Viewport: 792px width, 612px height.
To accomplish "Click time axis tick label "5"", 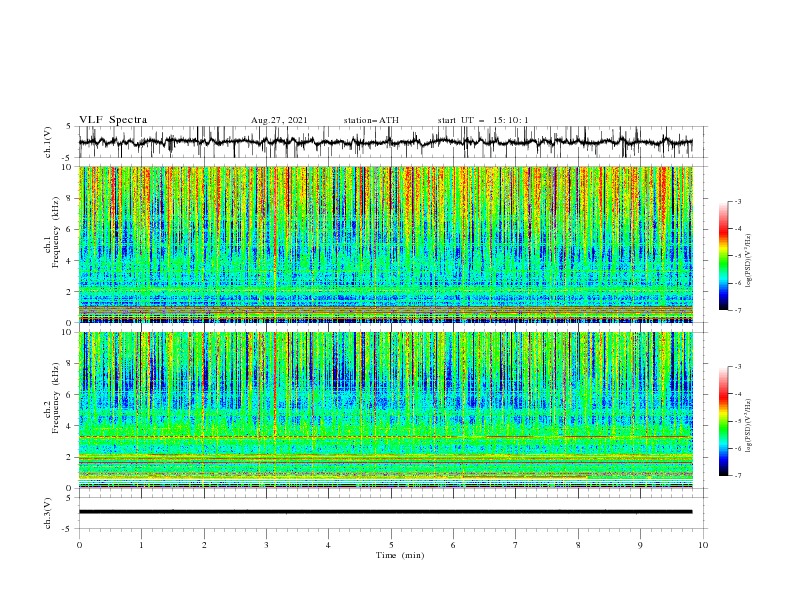I will click(x=391, y=545).
